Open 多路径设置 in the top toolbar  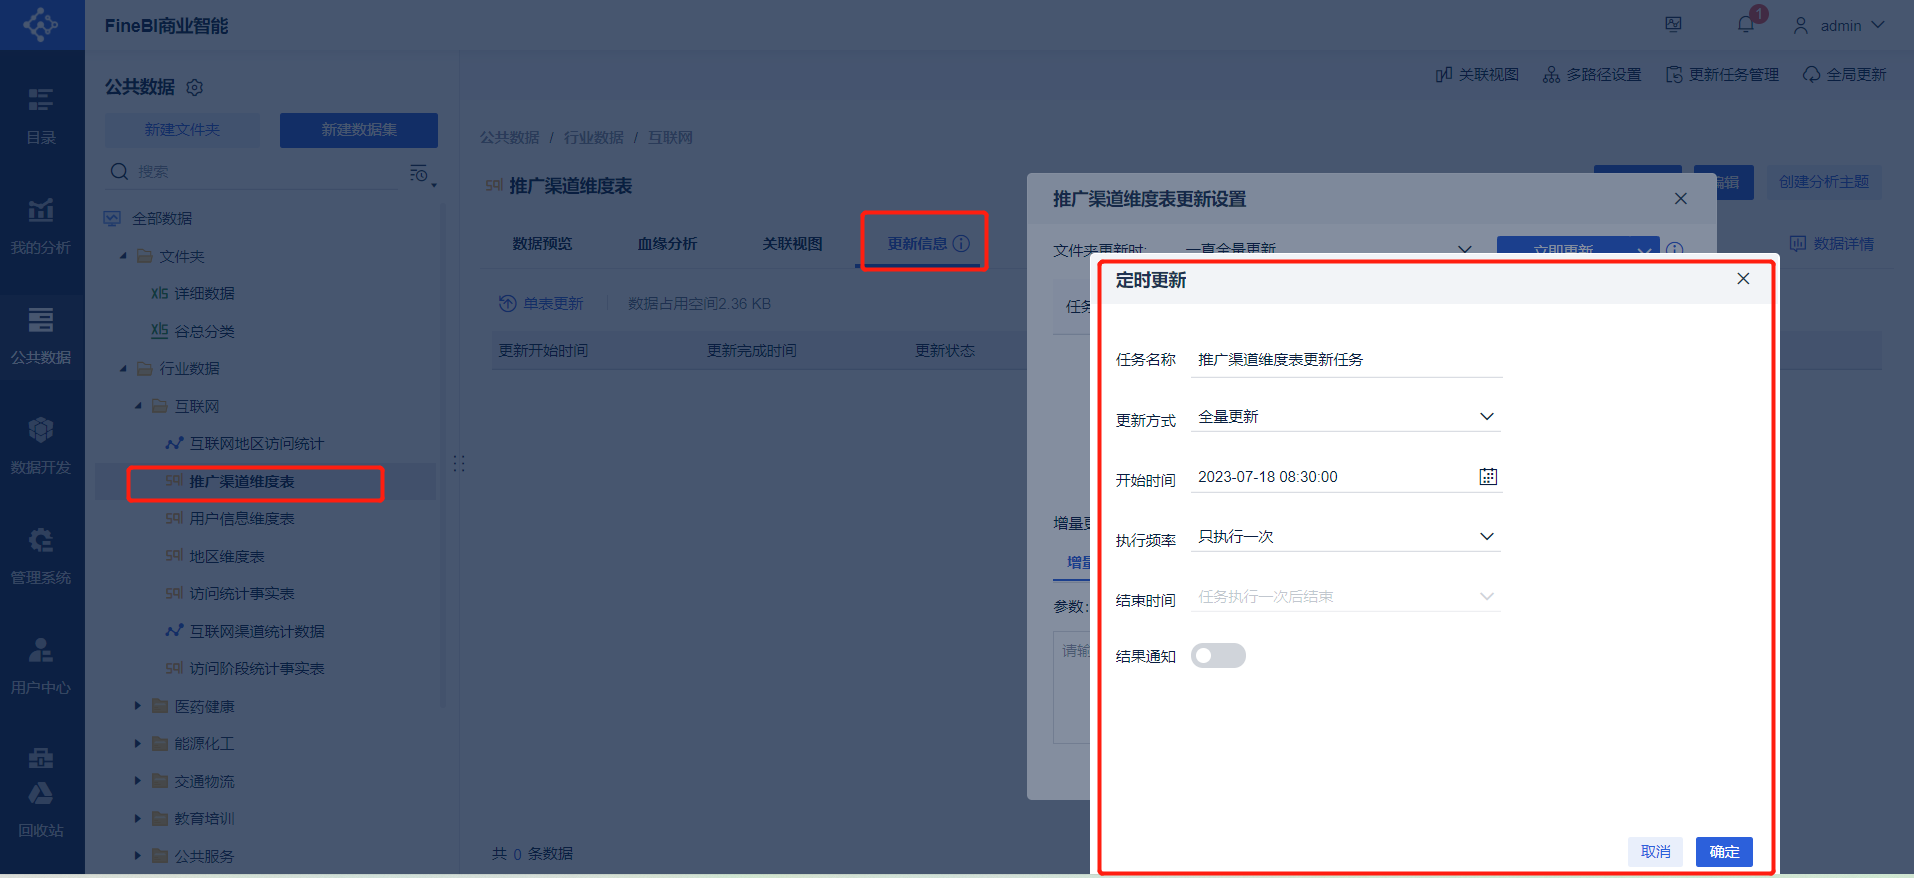(1592, 74)
